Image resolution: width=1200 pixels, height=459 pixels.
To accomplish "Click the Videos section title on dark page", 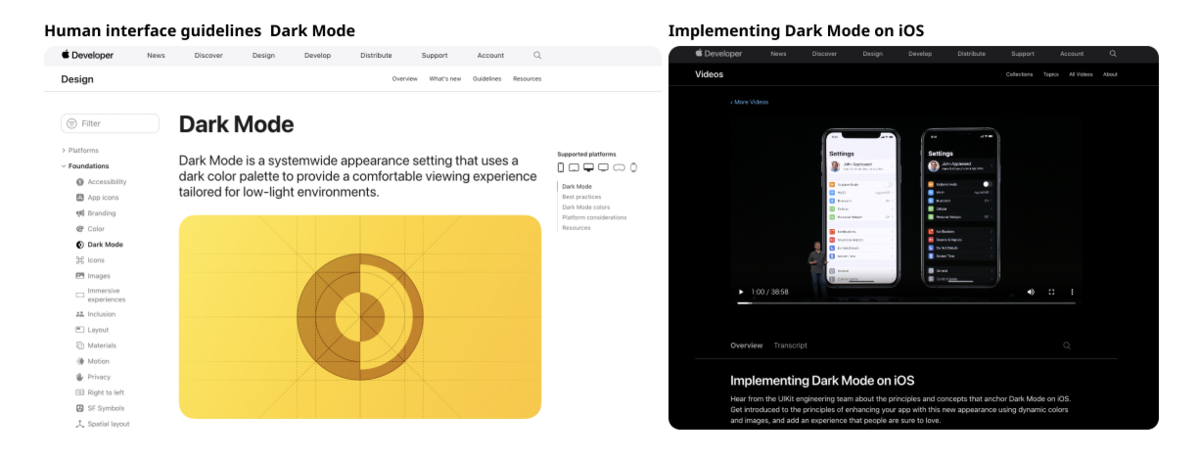I will pos(709,75).
